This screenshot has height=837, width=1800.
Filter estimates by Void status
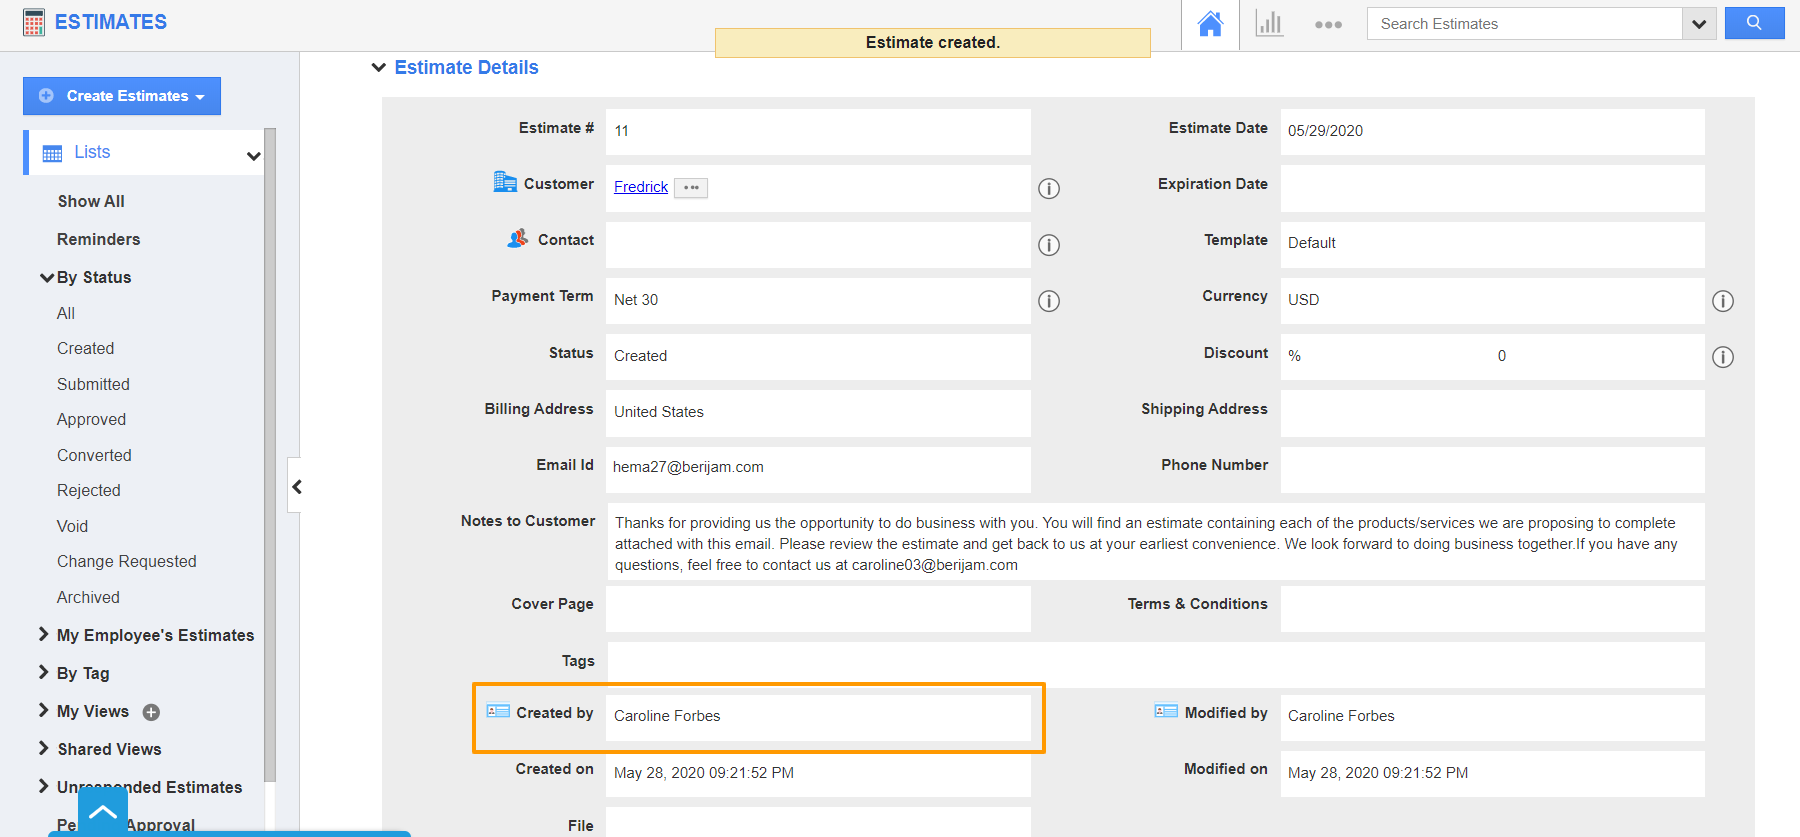pyautogui.click(x=72, y=526)
